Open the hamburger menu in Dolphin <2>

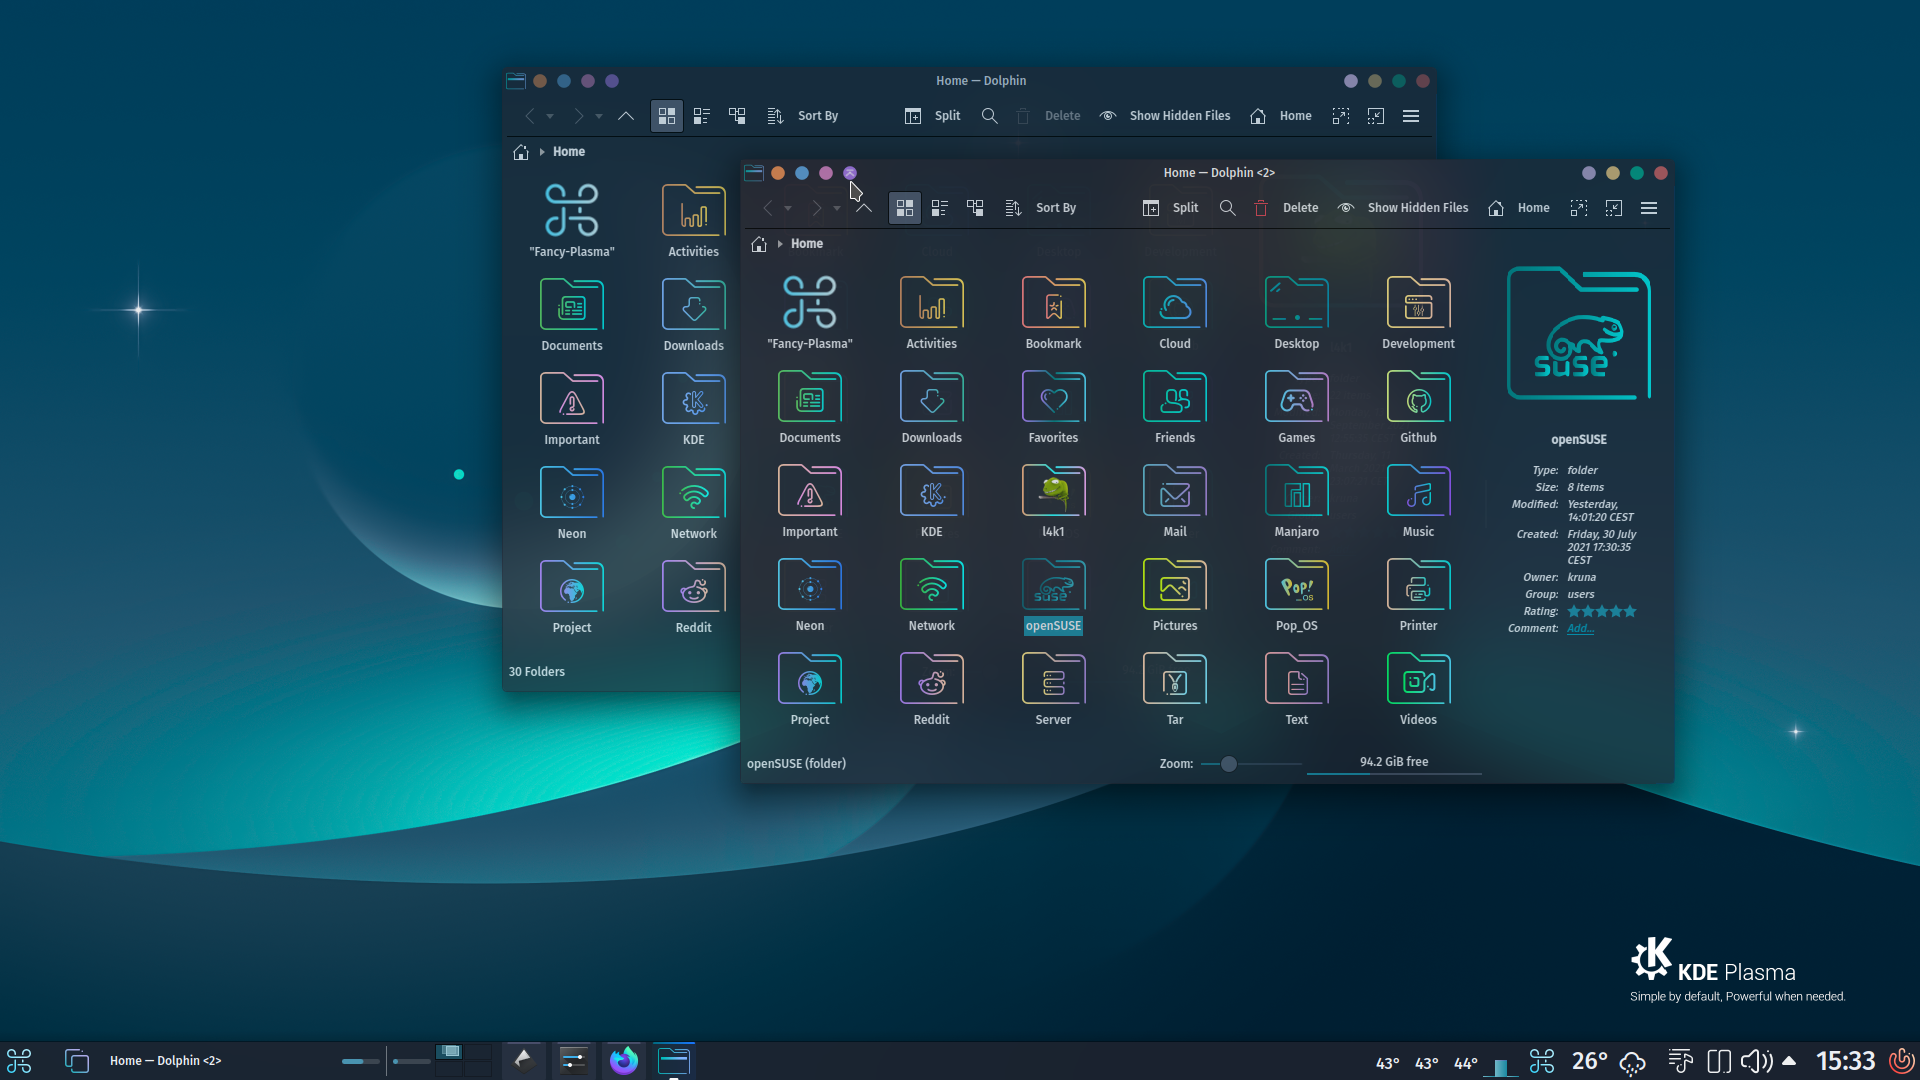coord(1649,208)
